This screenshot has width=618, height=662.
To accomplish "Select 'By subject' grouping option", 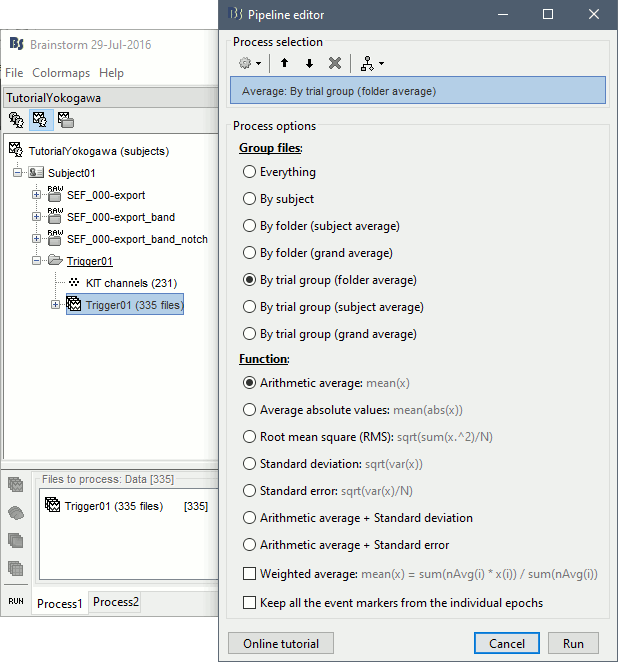I will [x=249, y=199].
